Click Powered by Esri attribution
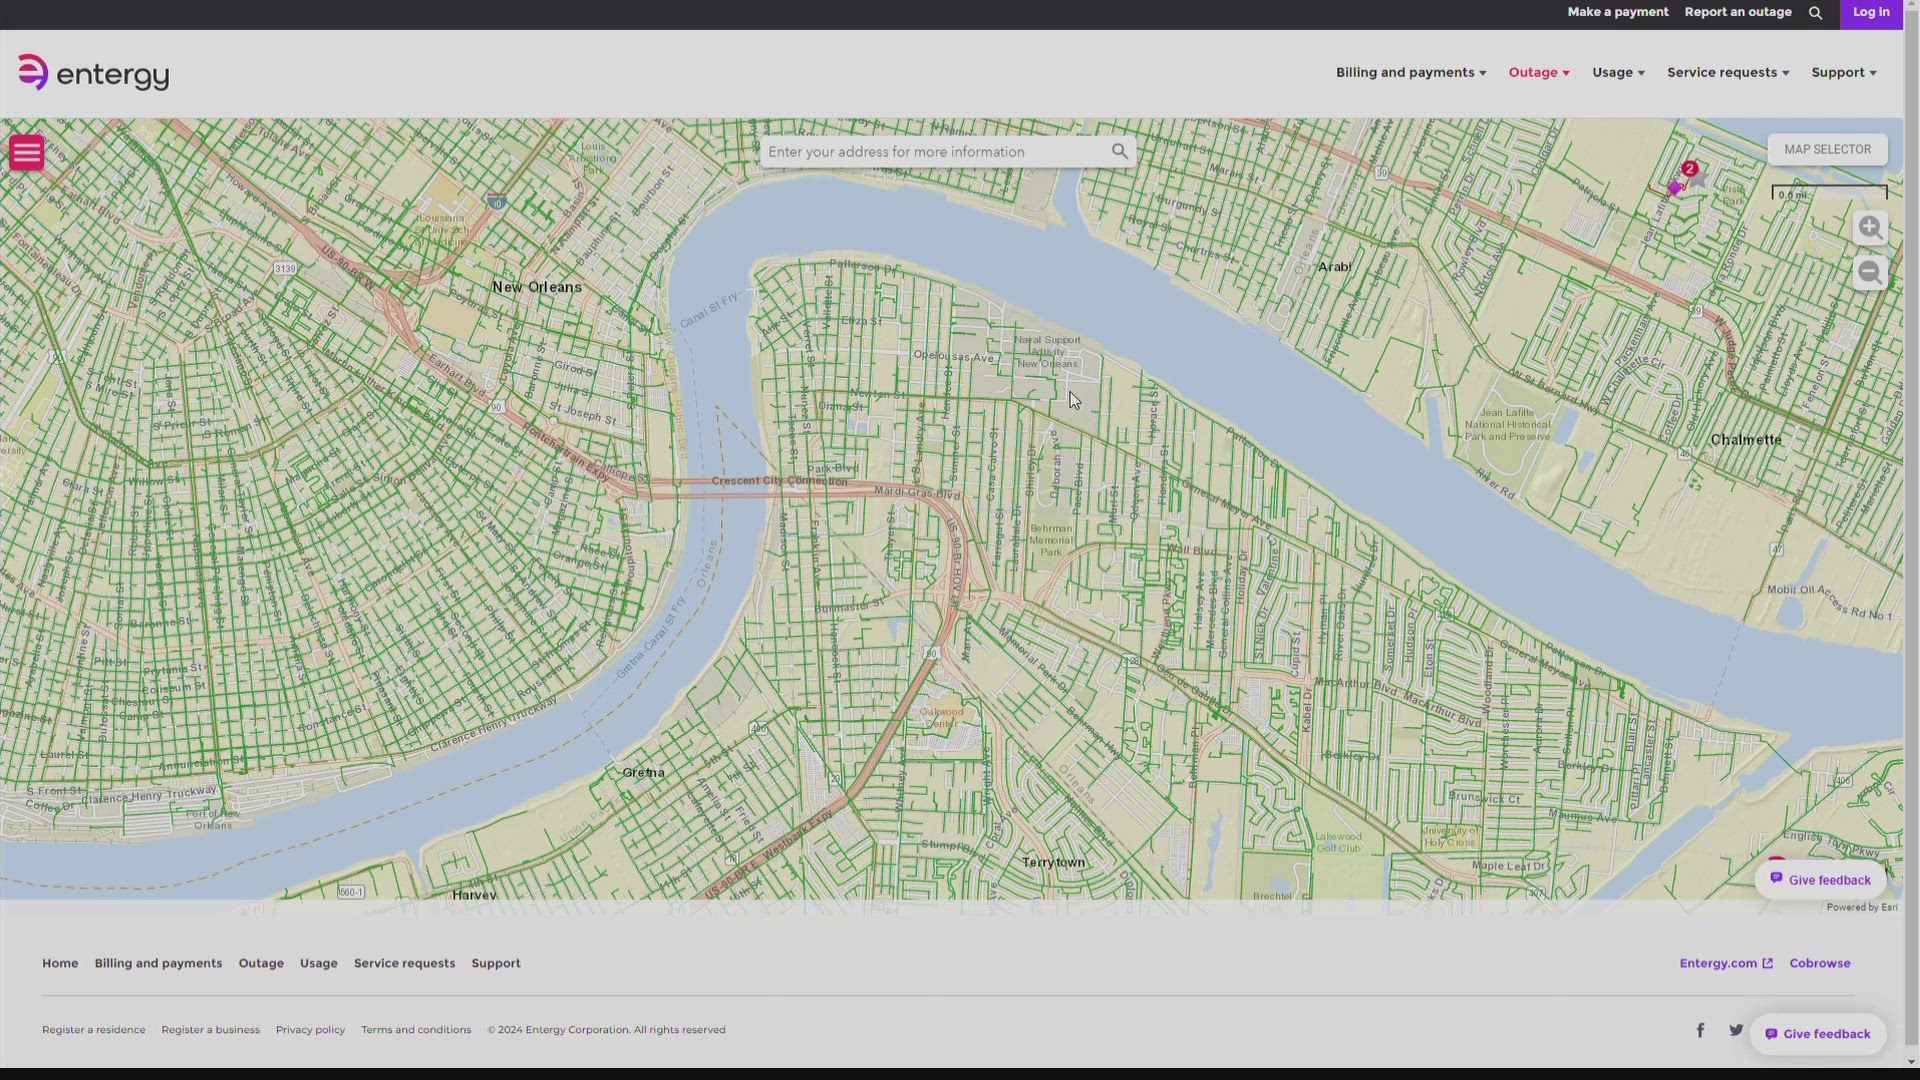Viewport: 1920px width, 1080px height. [x=1861, y=907]
